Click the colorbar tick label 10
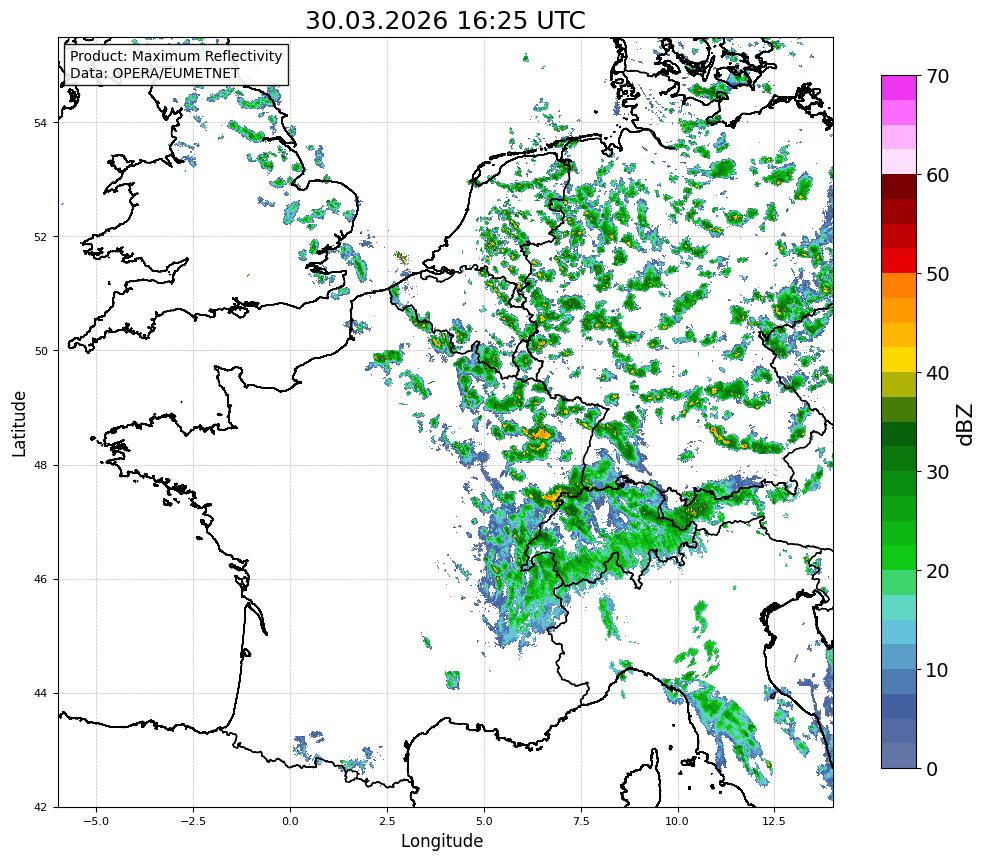This screenshot has height=860, width=985. click(937, 670)
